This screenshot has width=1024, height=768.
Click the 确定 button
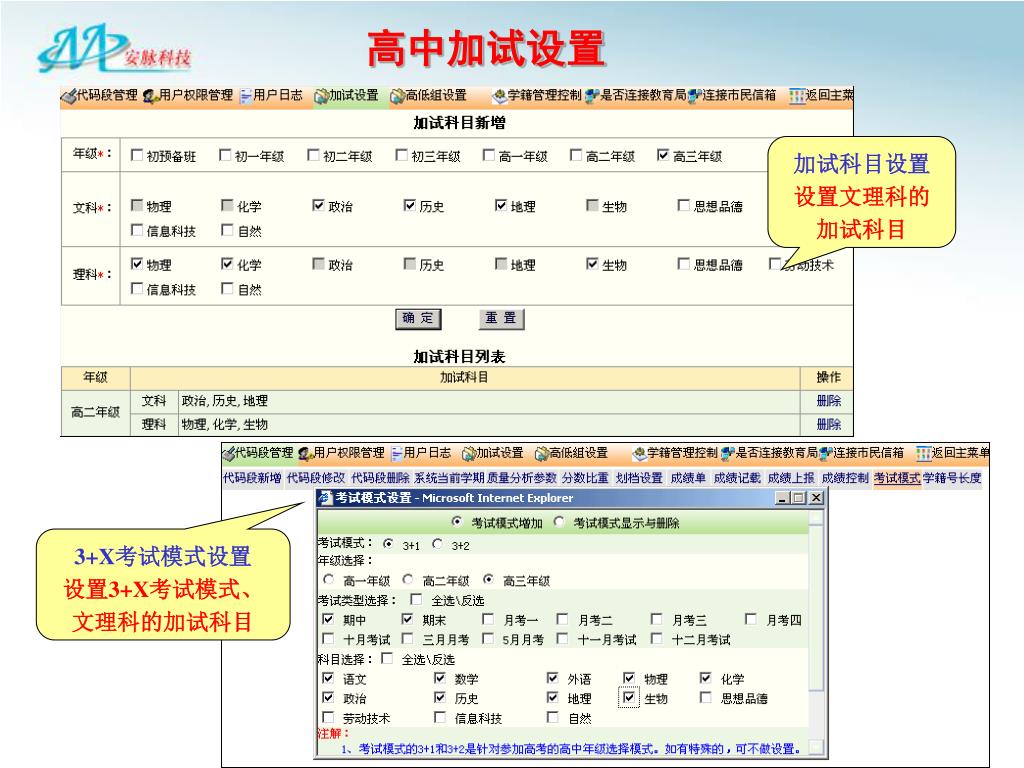[x=418, y=318]
